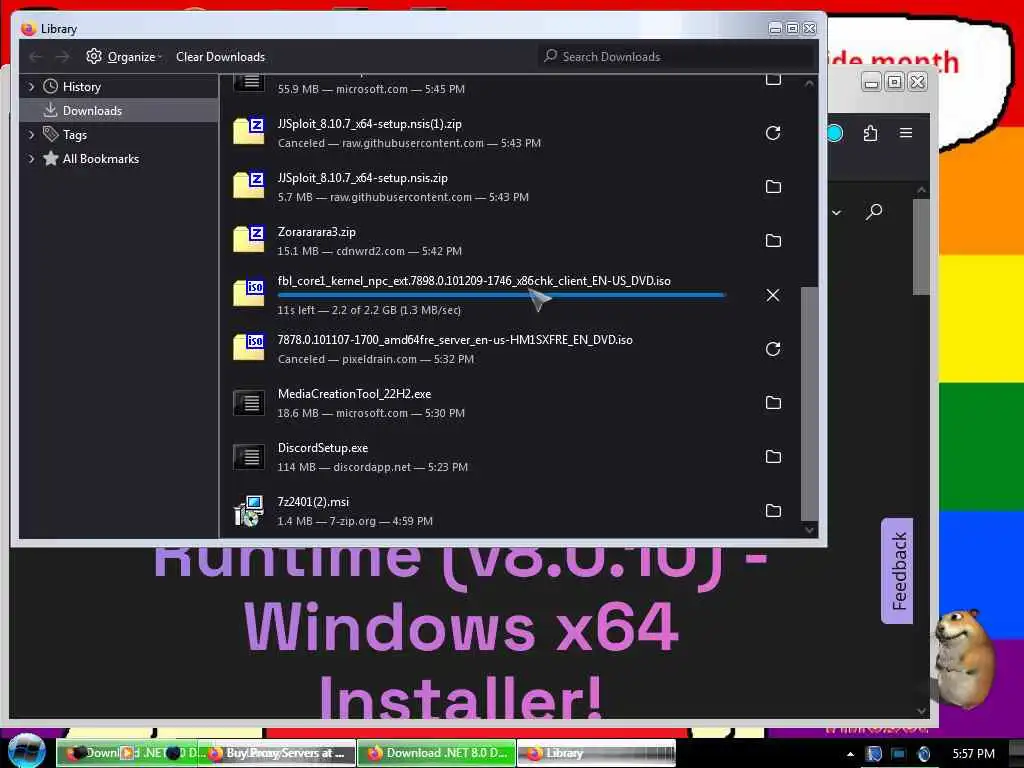
Task: Show 7z2401(2).msi in folder
Action: tap(773, 511)
